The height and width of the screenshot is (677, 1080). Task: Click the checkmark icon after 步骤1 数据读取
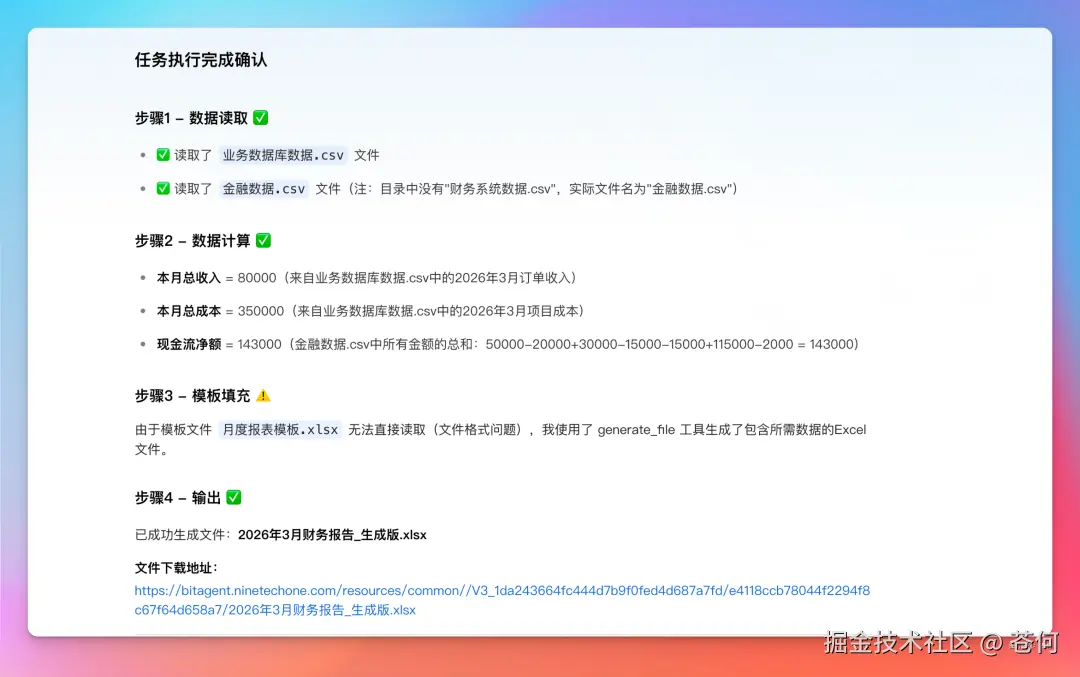point(259,117)
